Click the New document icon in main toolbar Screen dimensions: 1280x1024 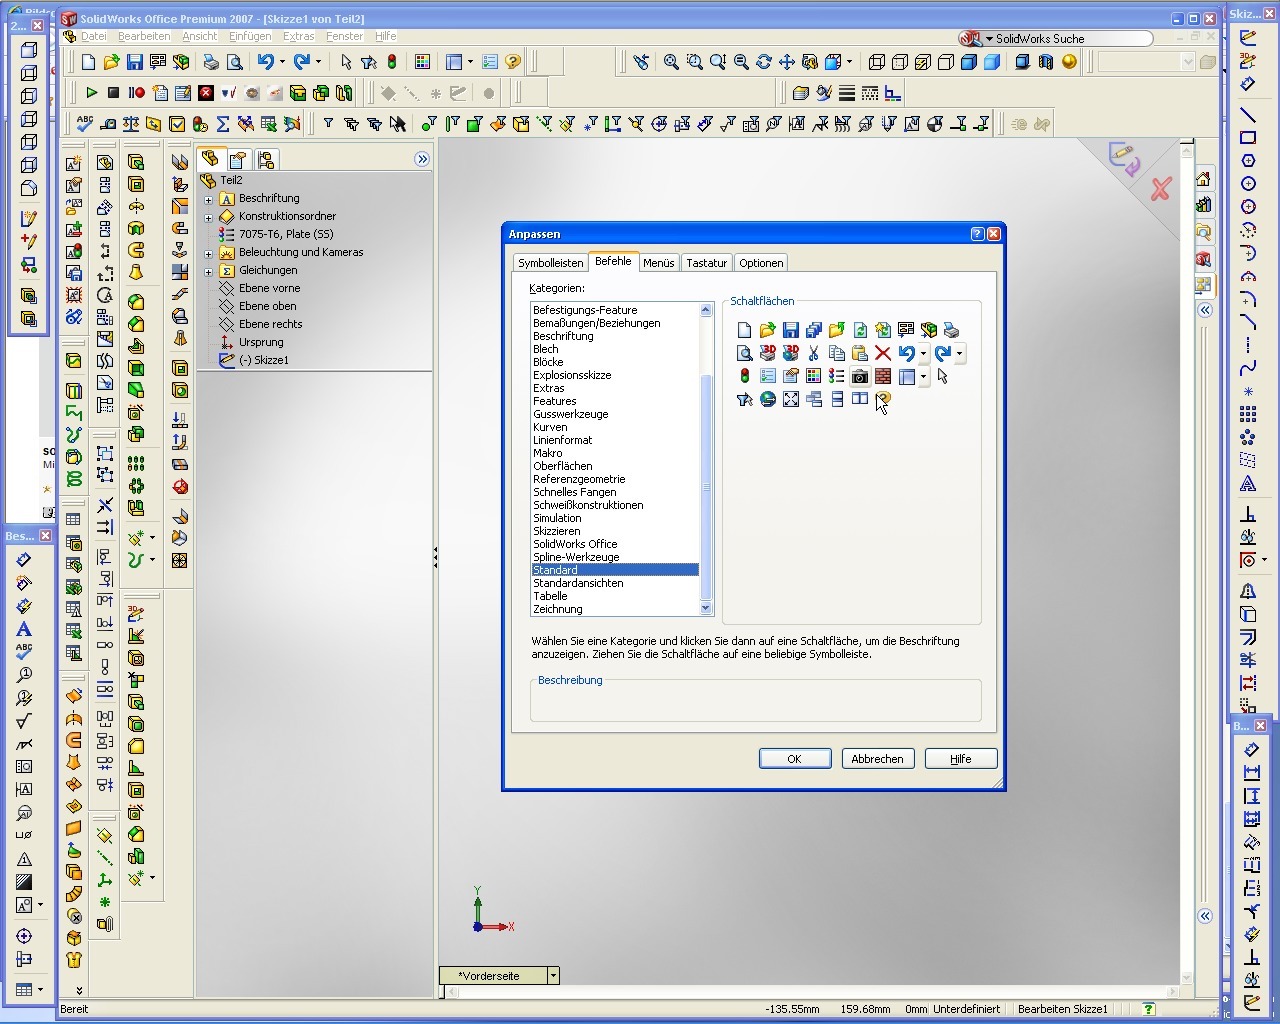click(89, 62)
